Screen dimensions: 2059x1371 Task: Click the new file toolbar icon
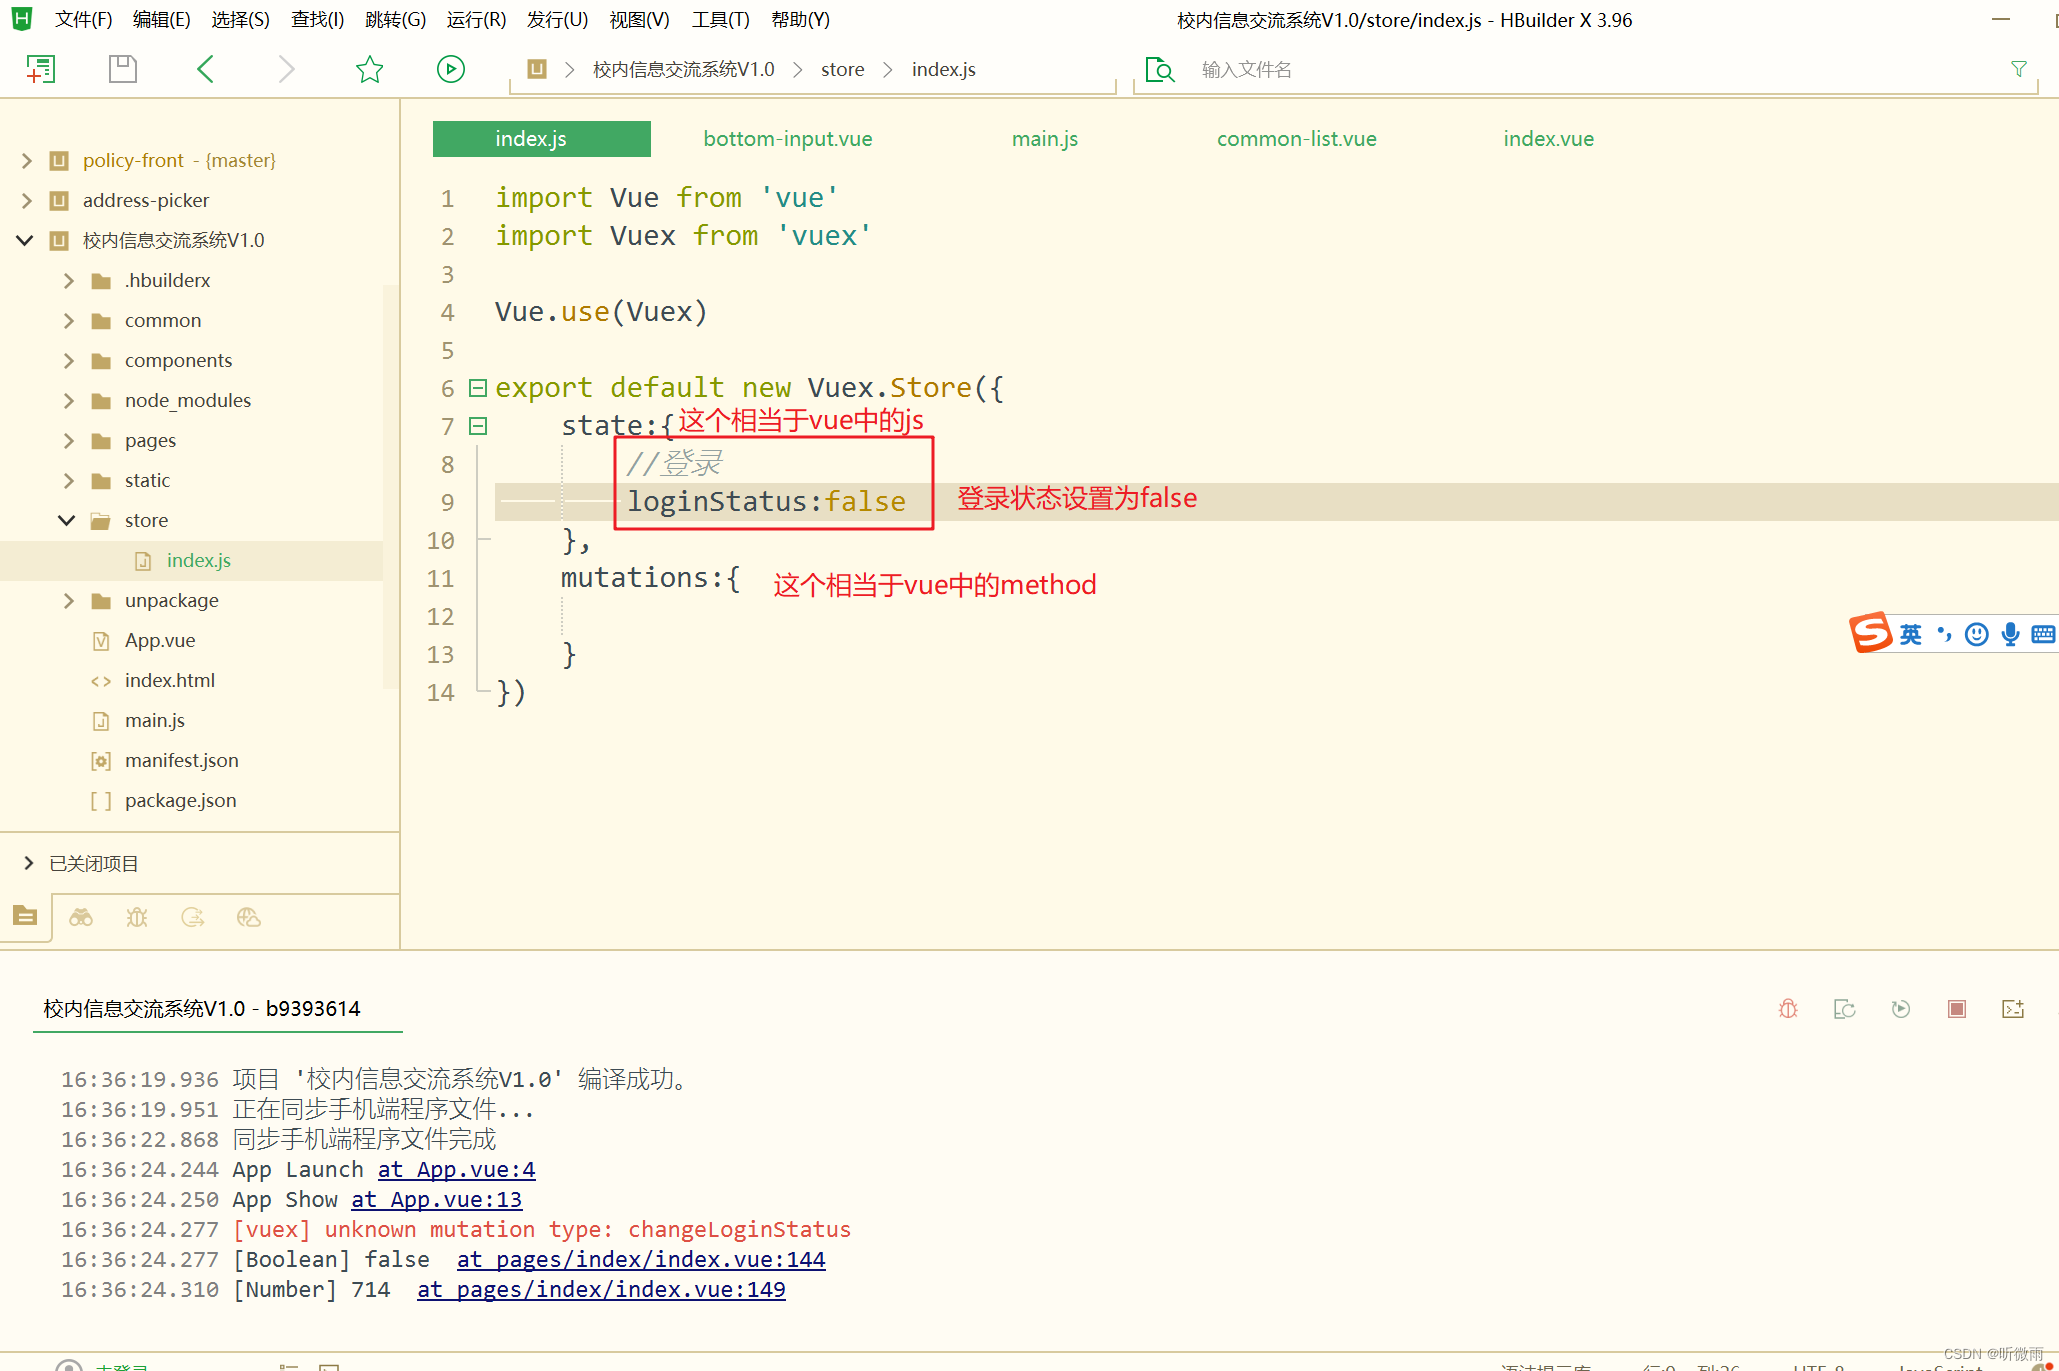[x=41, y=69]
